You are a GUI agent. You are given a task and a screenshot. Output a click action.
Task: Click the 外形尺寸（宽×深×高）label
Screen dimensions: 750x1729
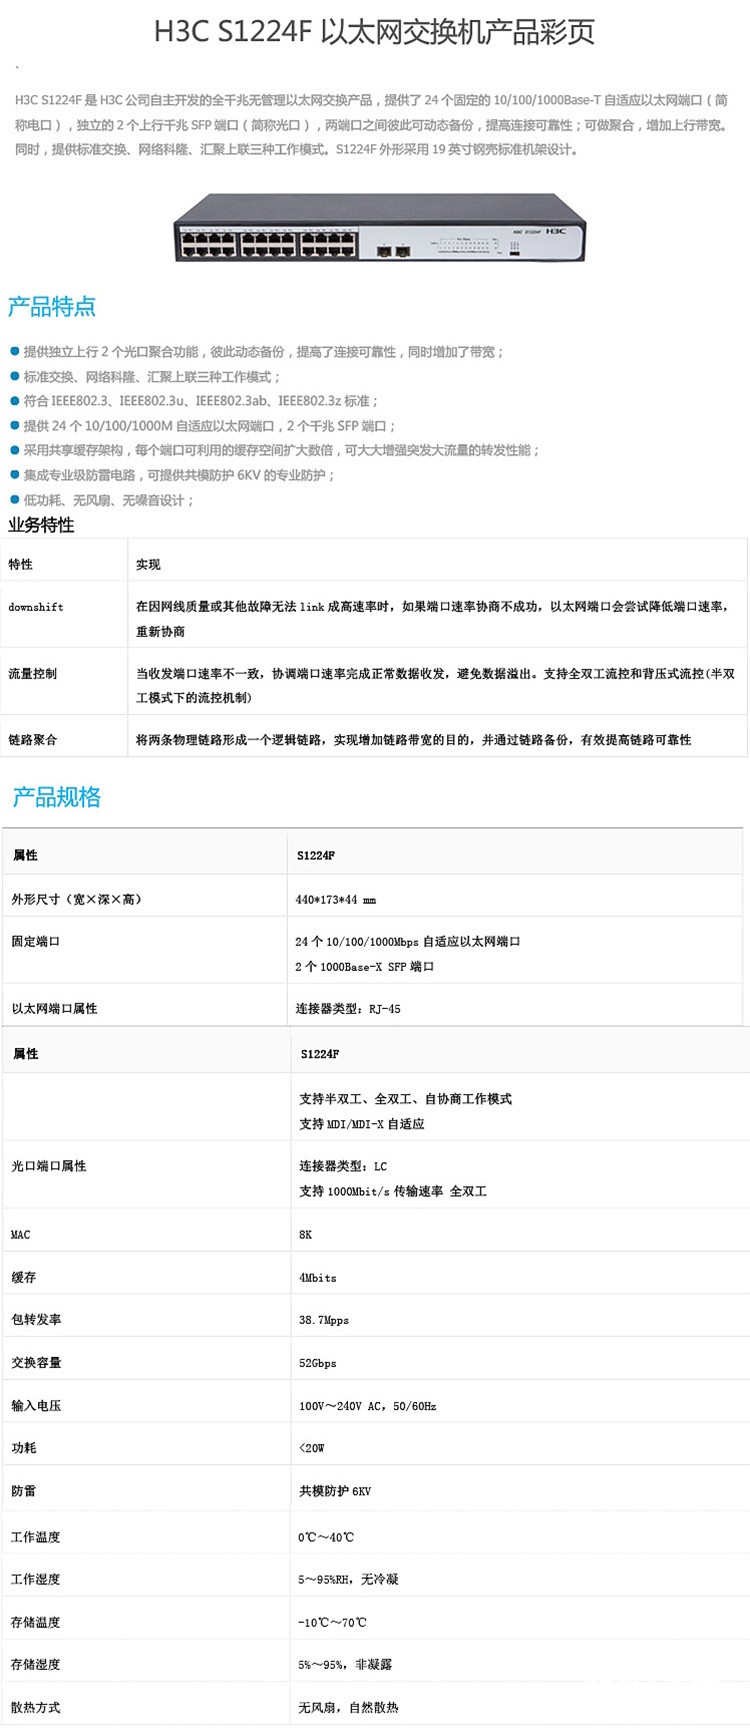(77, 899)
